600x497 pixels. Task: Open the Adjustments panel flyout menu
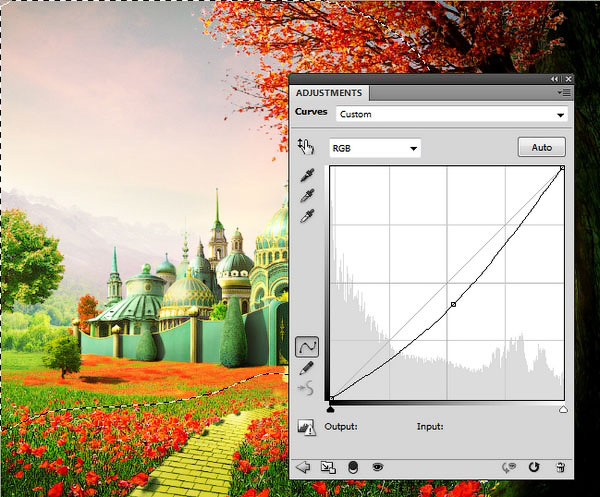click(x=563, y=93)
